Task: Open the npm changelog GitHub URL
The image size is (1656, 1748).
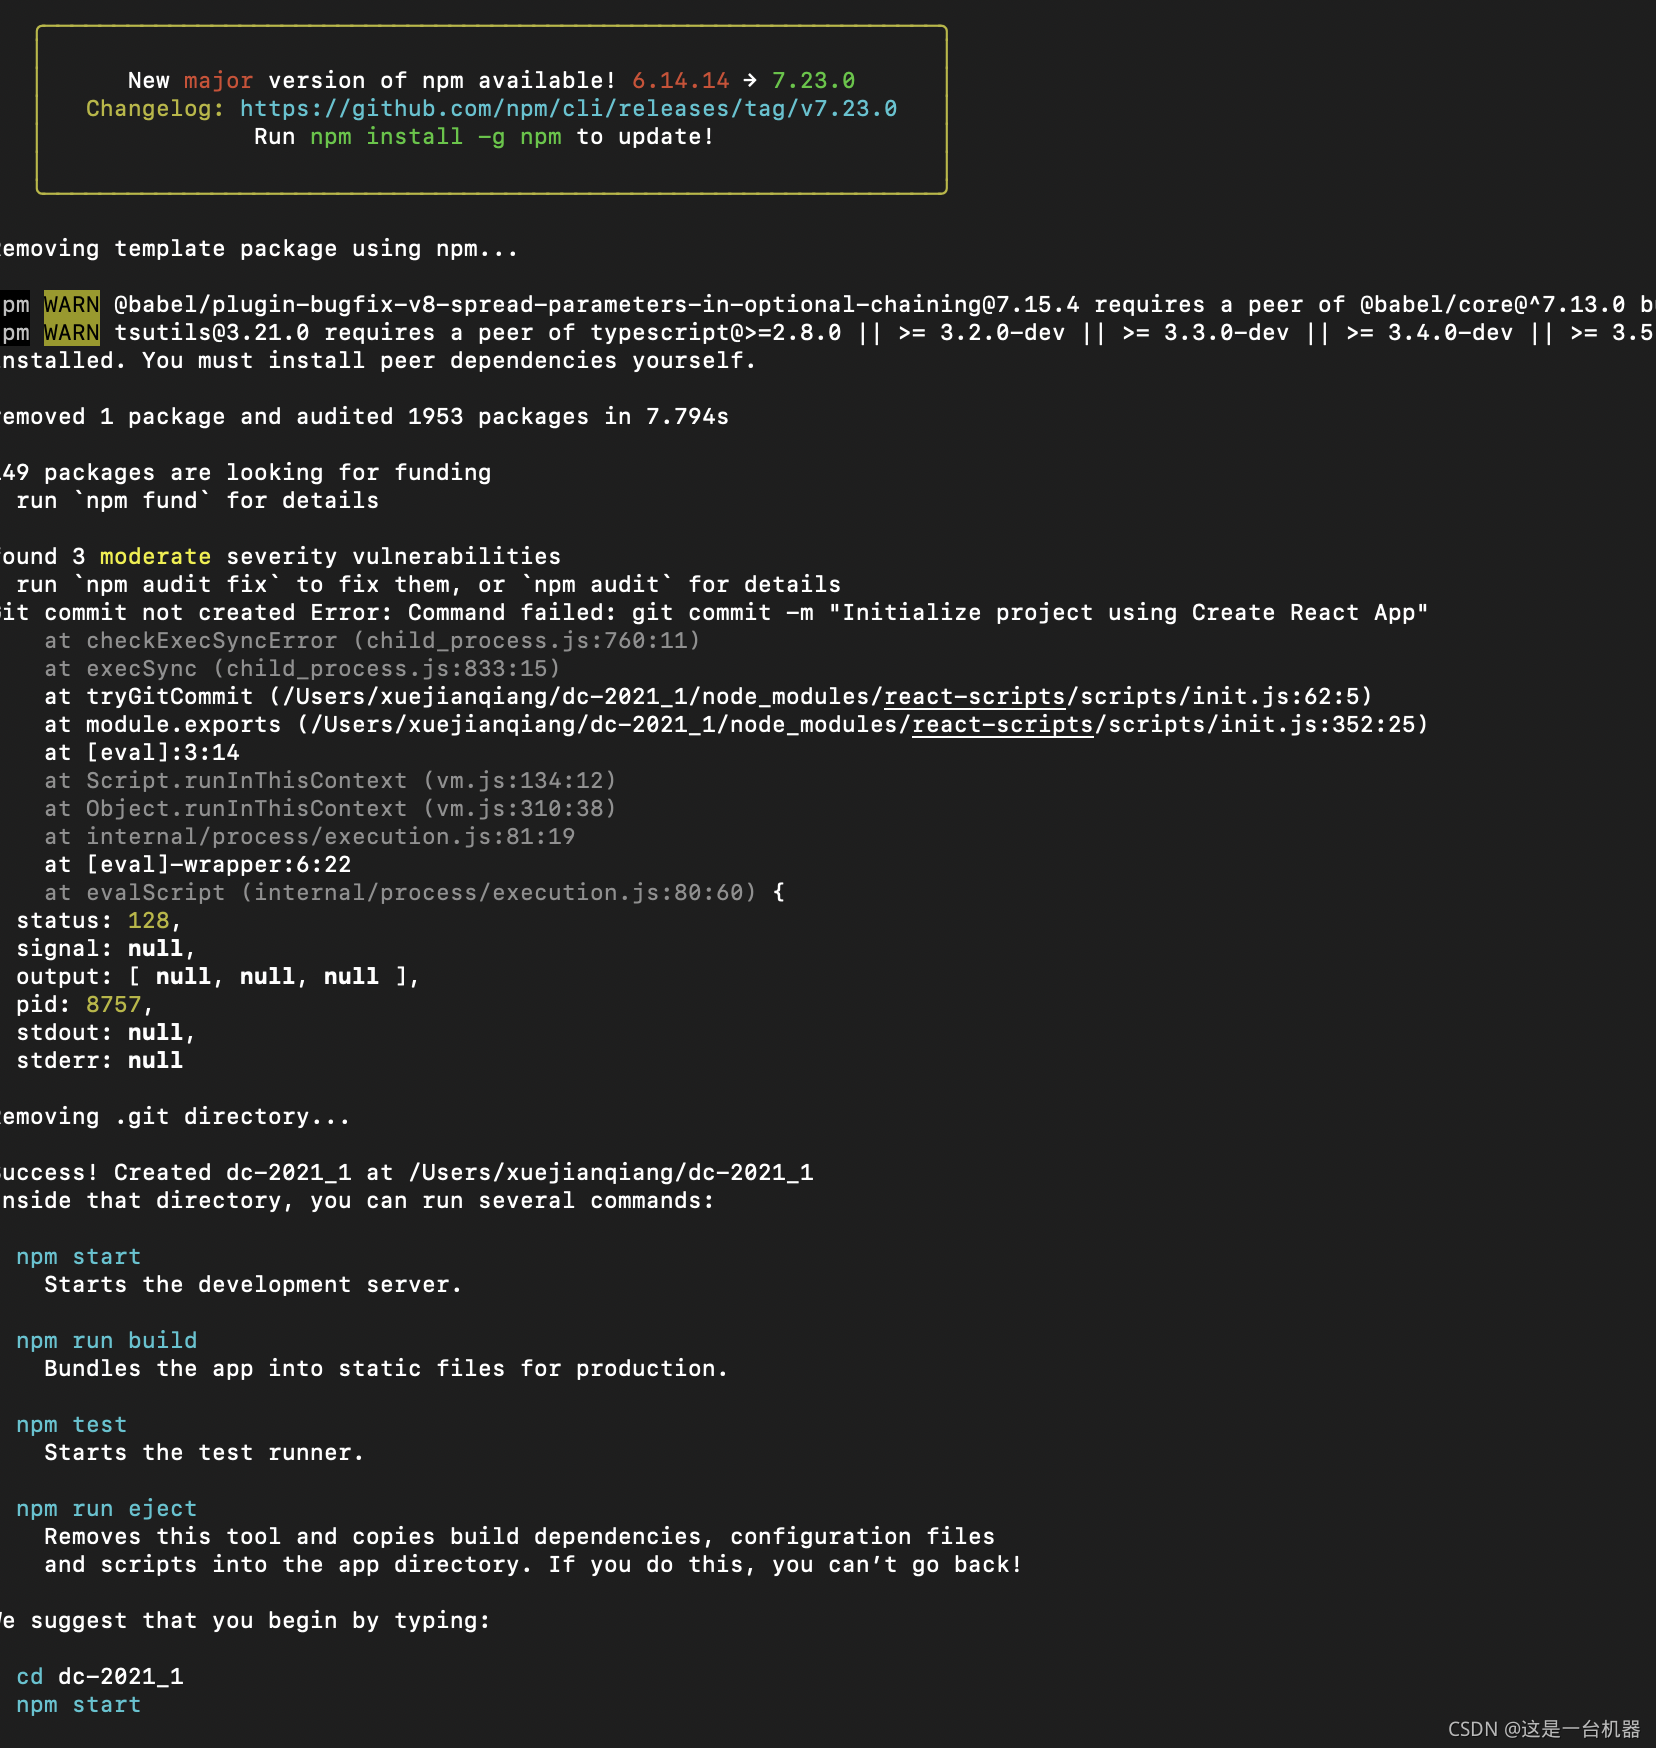Action: point(568,108)
